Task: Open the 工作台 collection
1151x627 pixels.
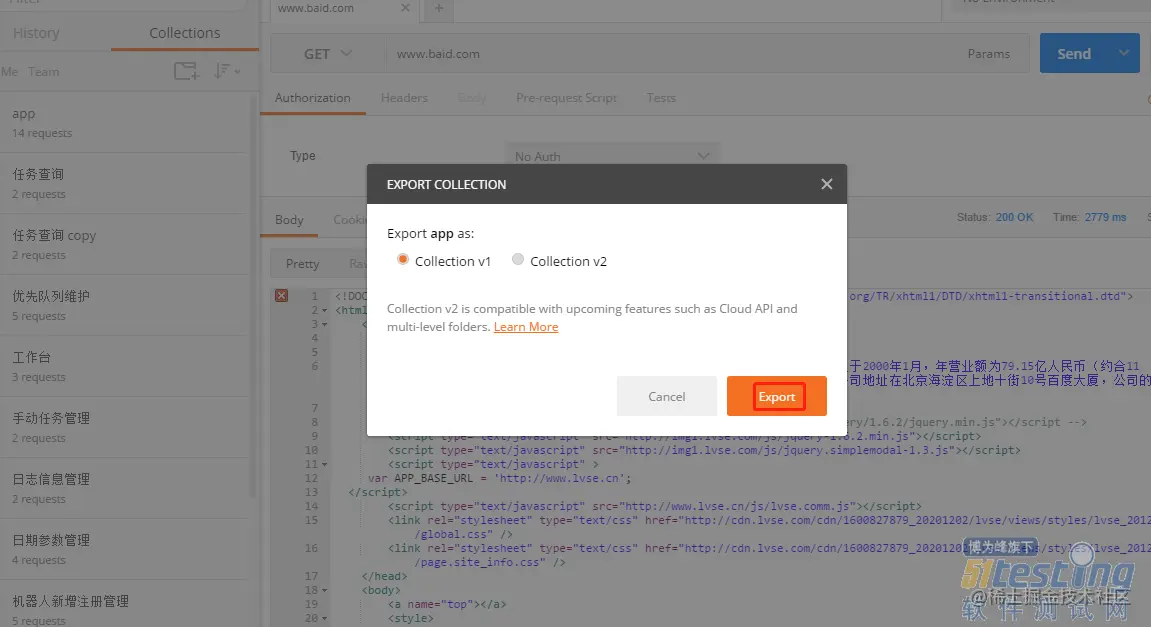Action: coord(125,366)
